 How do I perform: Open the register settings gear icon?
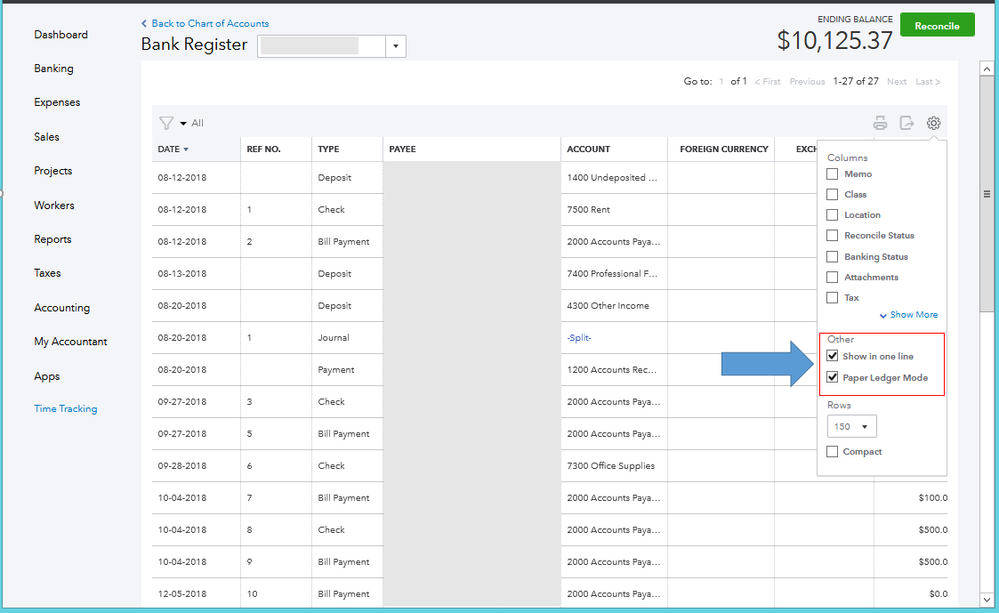point(933,123)
